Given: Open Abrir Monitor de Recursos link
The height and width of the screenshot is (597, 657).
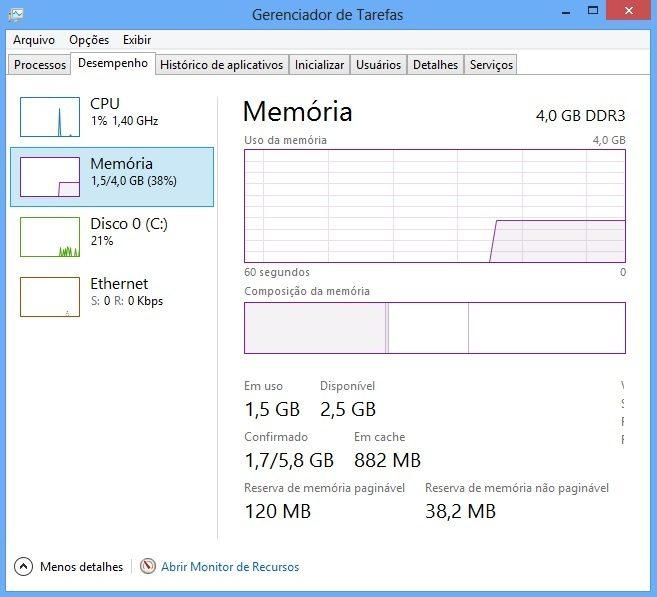Looking at the screenshot, I should 230,567.
